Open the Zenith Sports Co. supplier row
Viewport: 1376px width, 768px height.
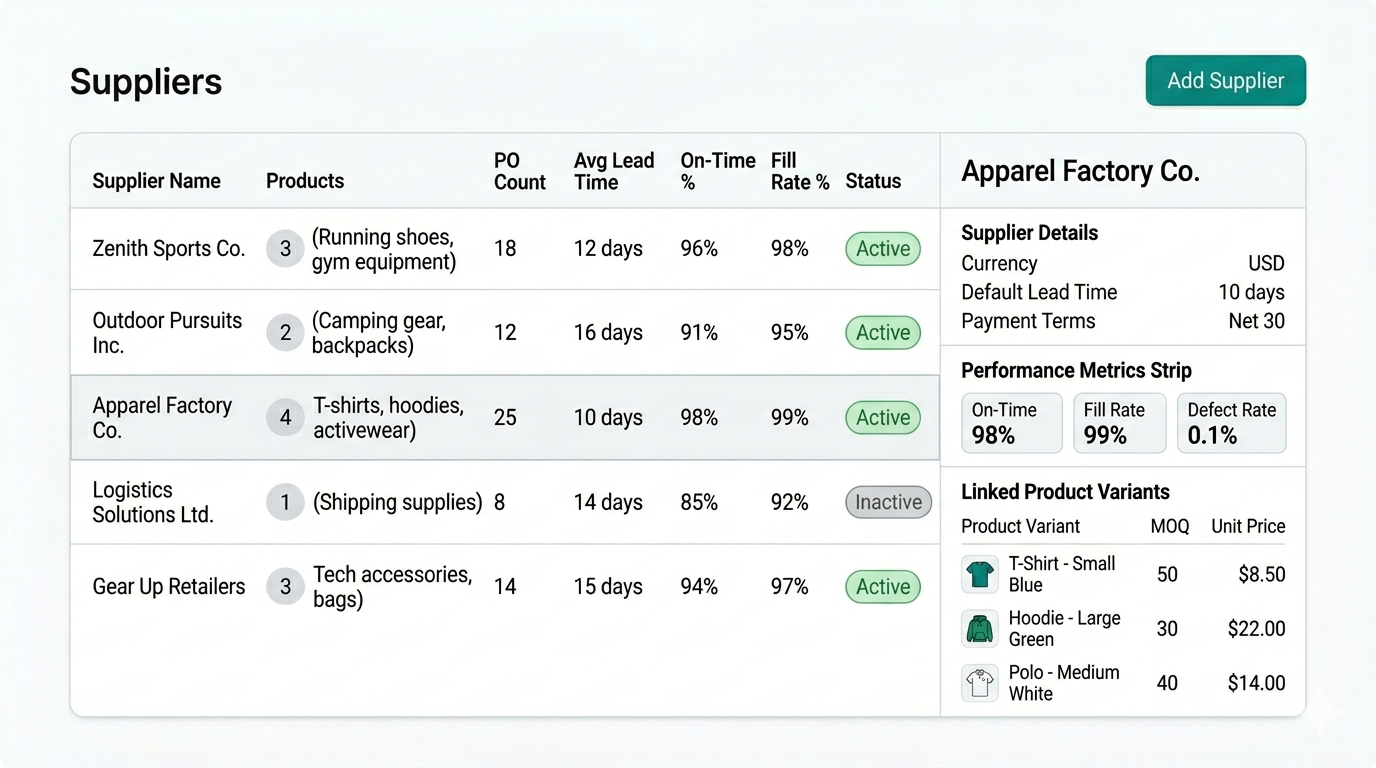[168, 249]
